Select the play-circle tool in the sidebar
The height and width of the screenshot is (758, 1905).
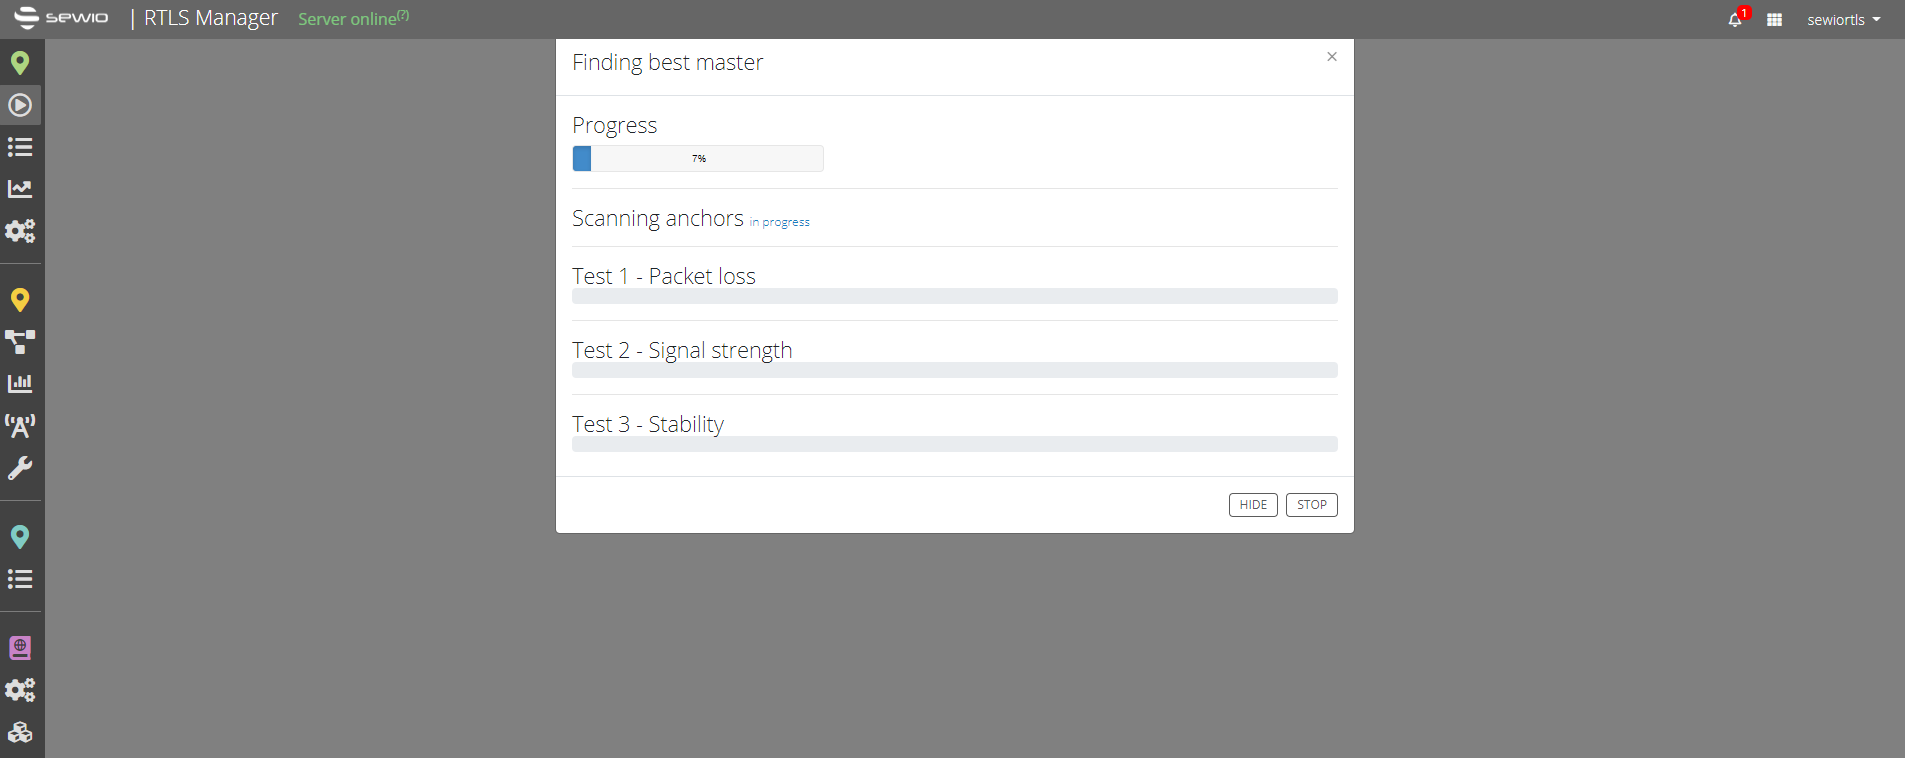click(x=20, y=104)
